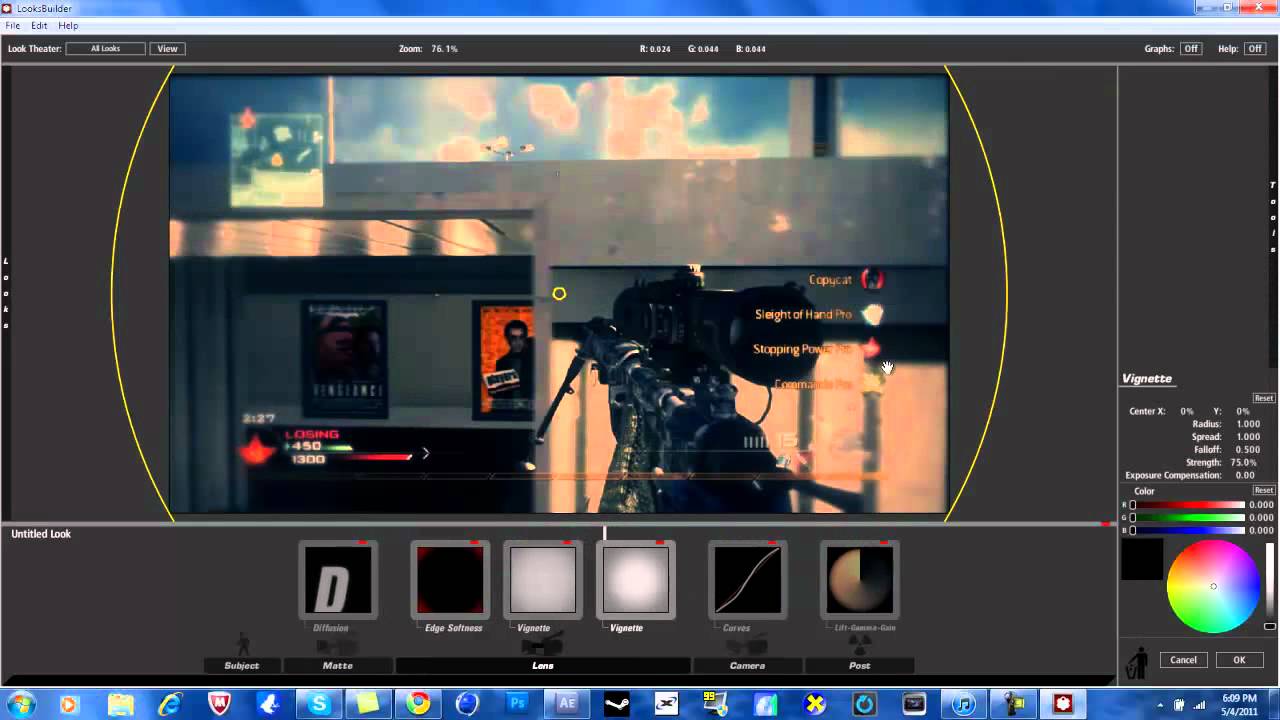Click the Spread value 1.000

tap(1248, 437)
